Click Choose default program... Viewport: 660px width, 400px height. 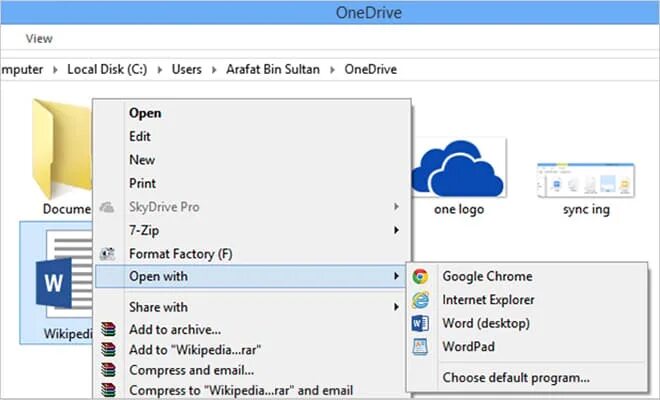pos(527,378)
